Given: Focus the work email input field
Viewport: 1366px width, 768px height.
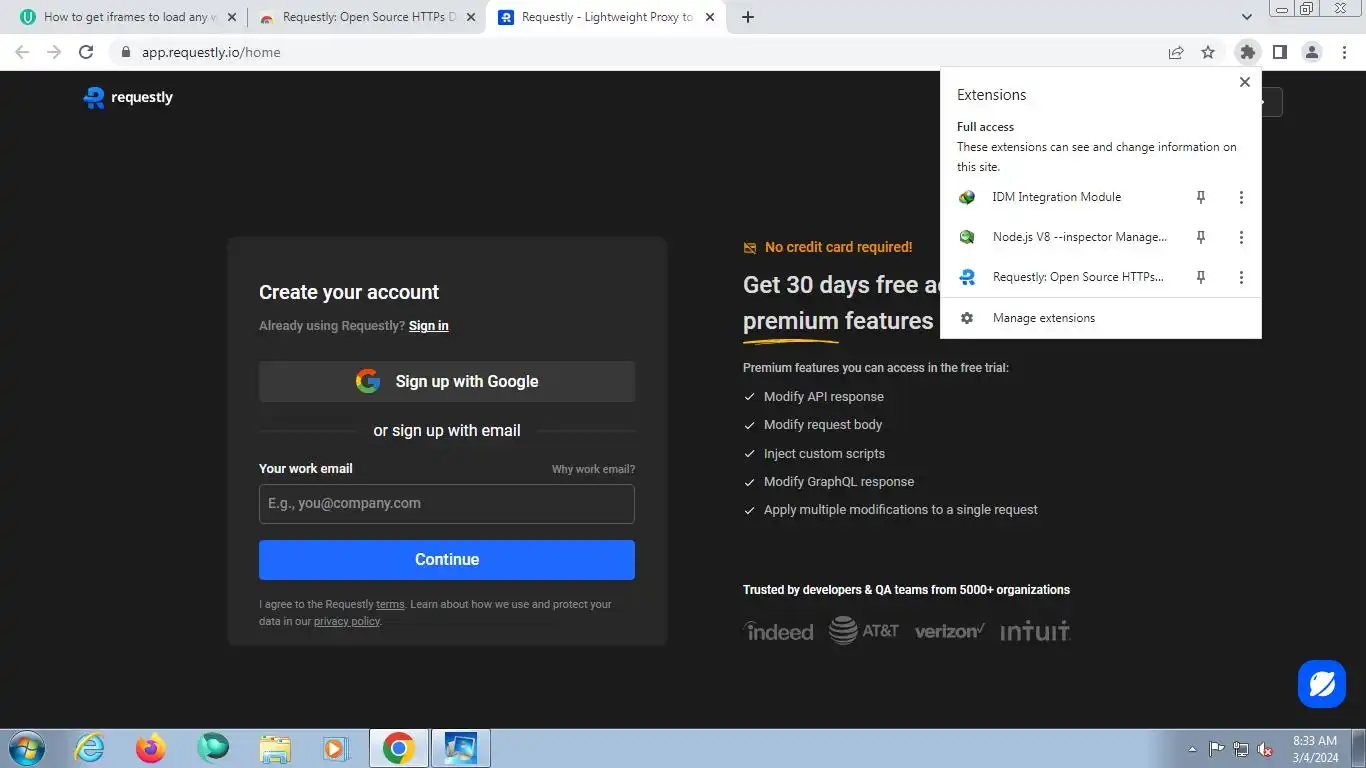Looking at the screenshot, I should pos(447,504).
